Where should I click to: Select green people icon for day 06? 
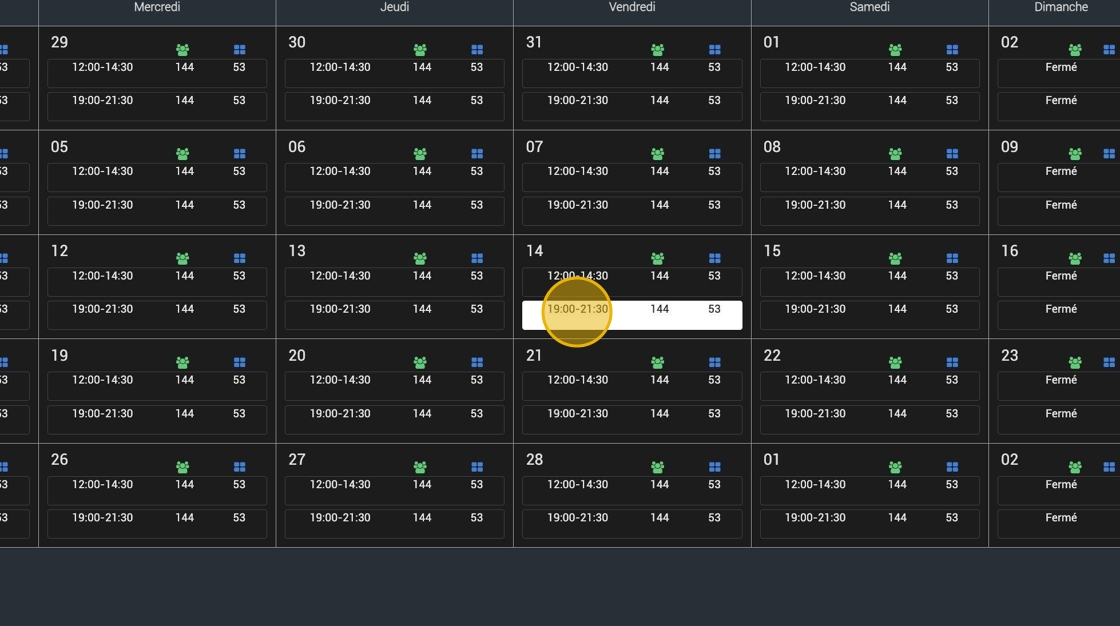pyautogui.click(x=420, y=154)
